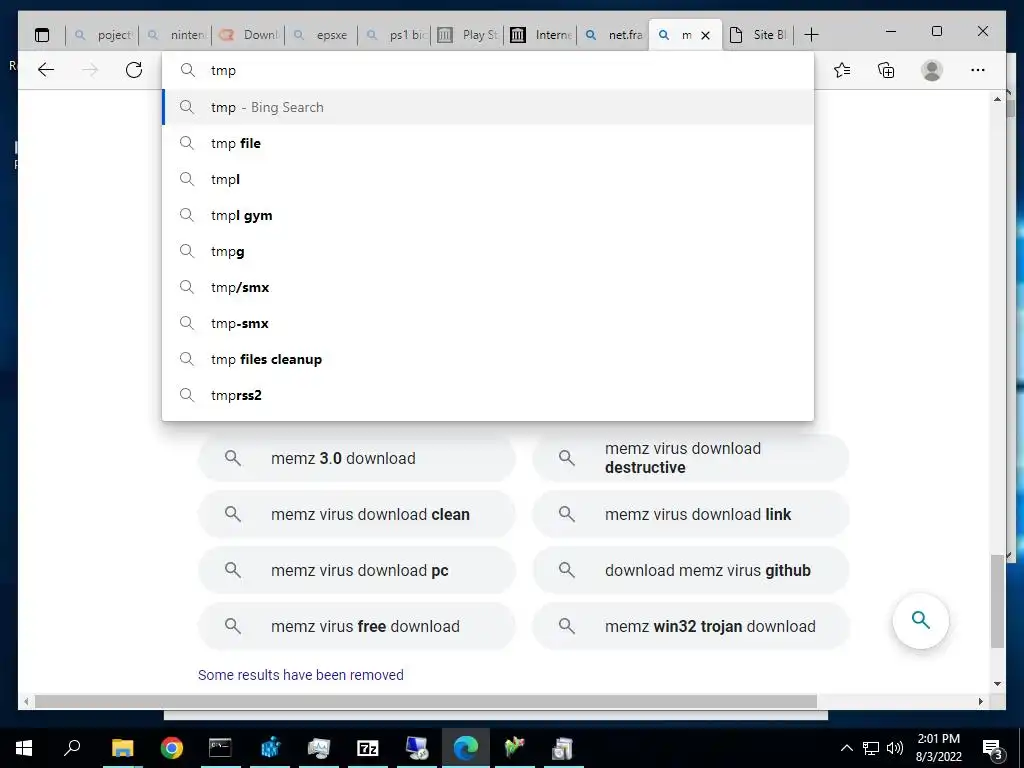Open the vertical tabs actions icon
The width and height of the screenshot is (1024, 768).
tap(42, 35)
